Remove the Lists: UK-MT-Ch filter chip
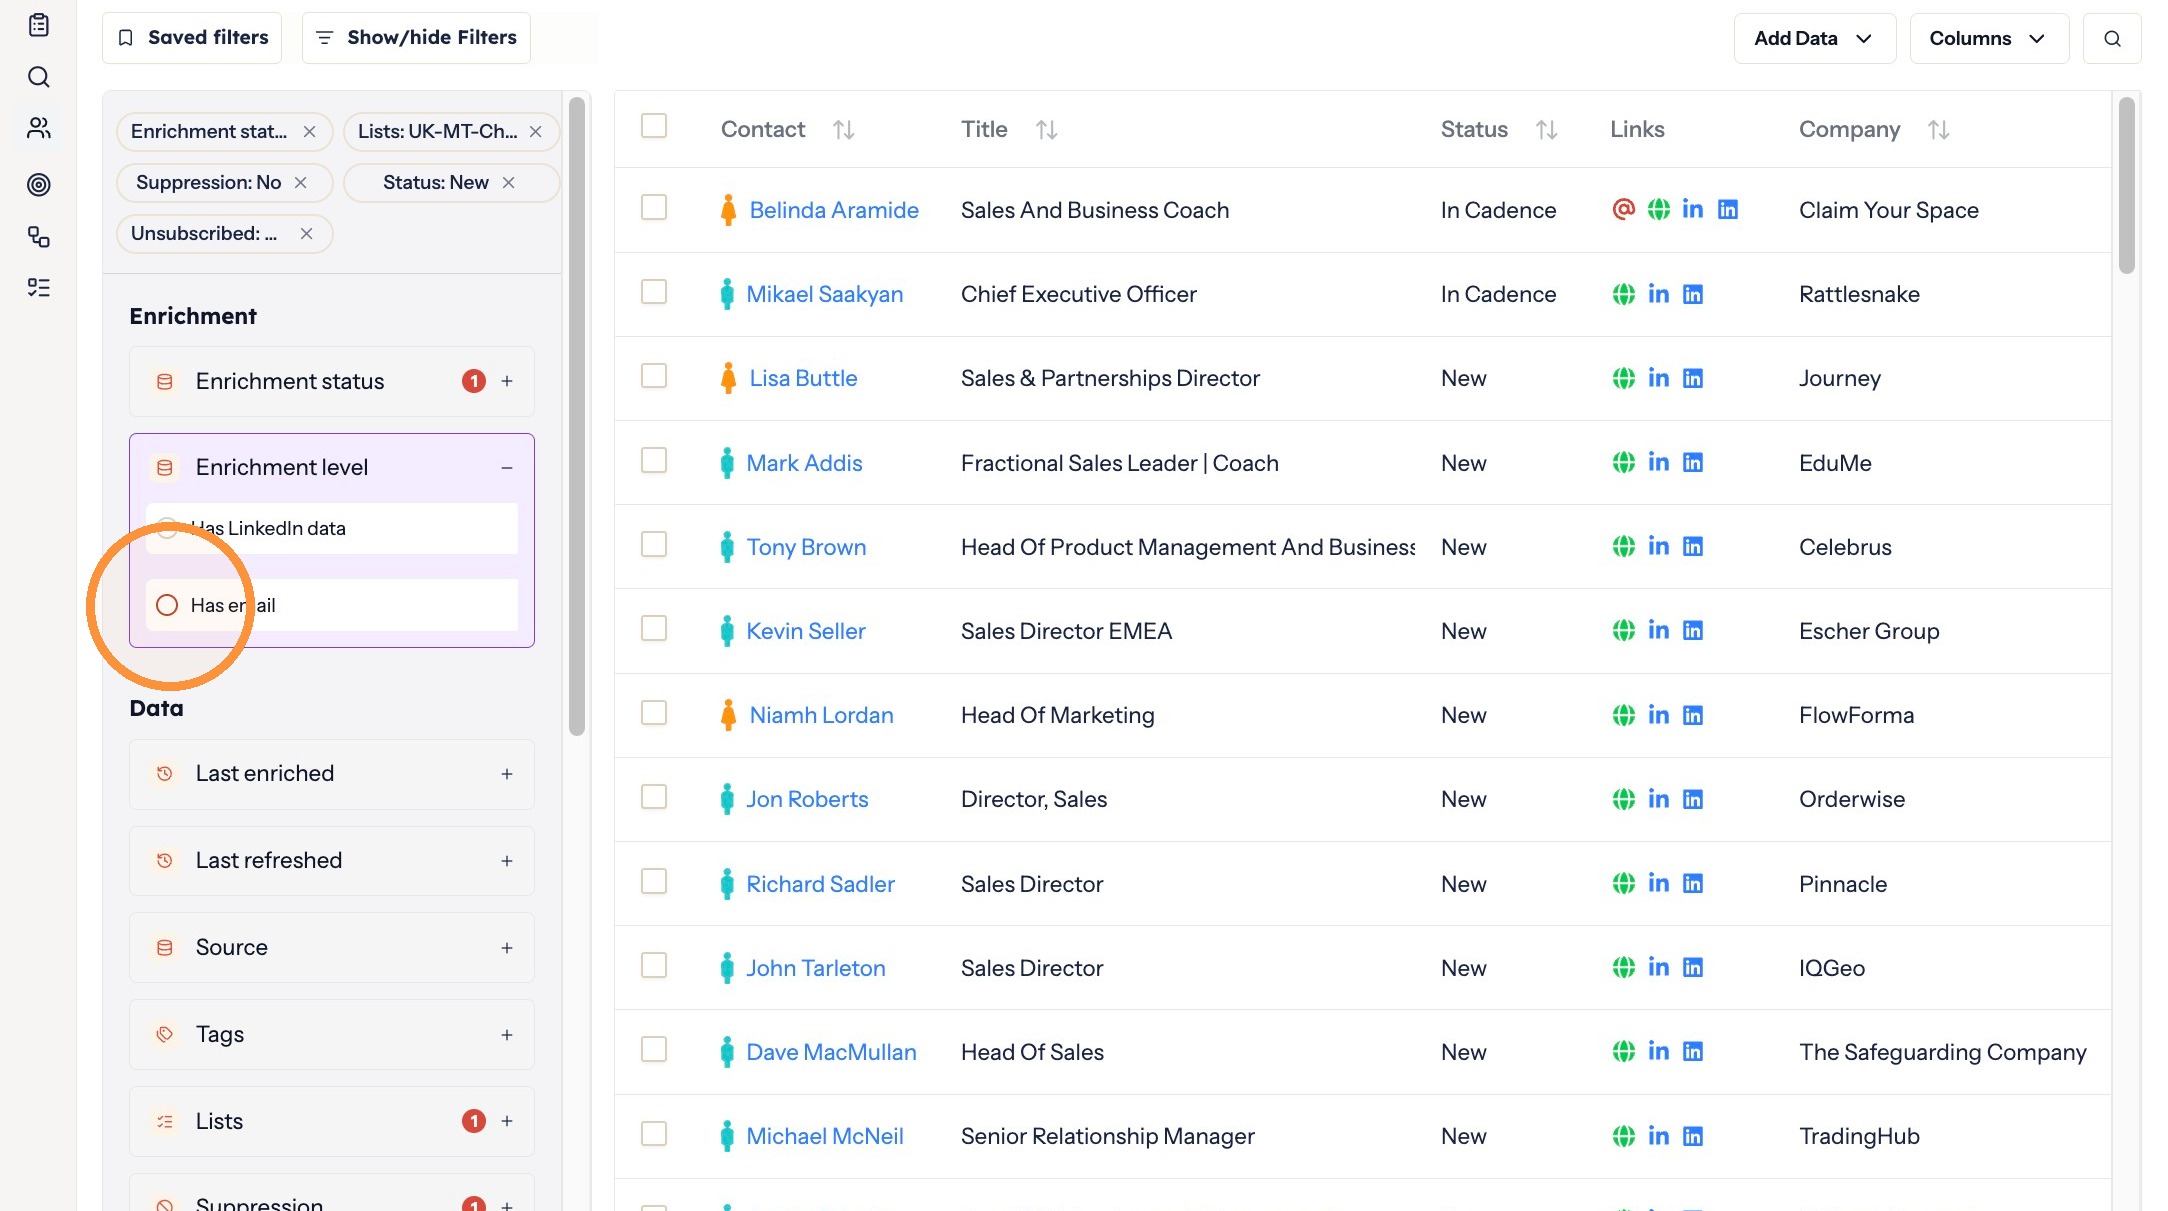This screenshot has width=2168, height=1211. coord(535,131)
